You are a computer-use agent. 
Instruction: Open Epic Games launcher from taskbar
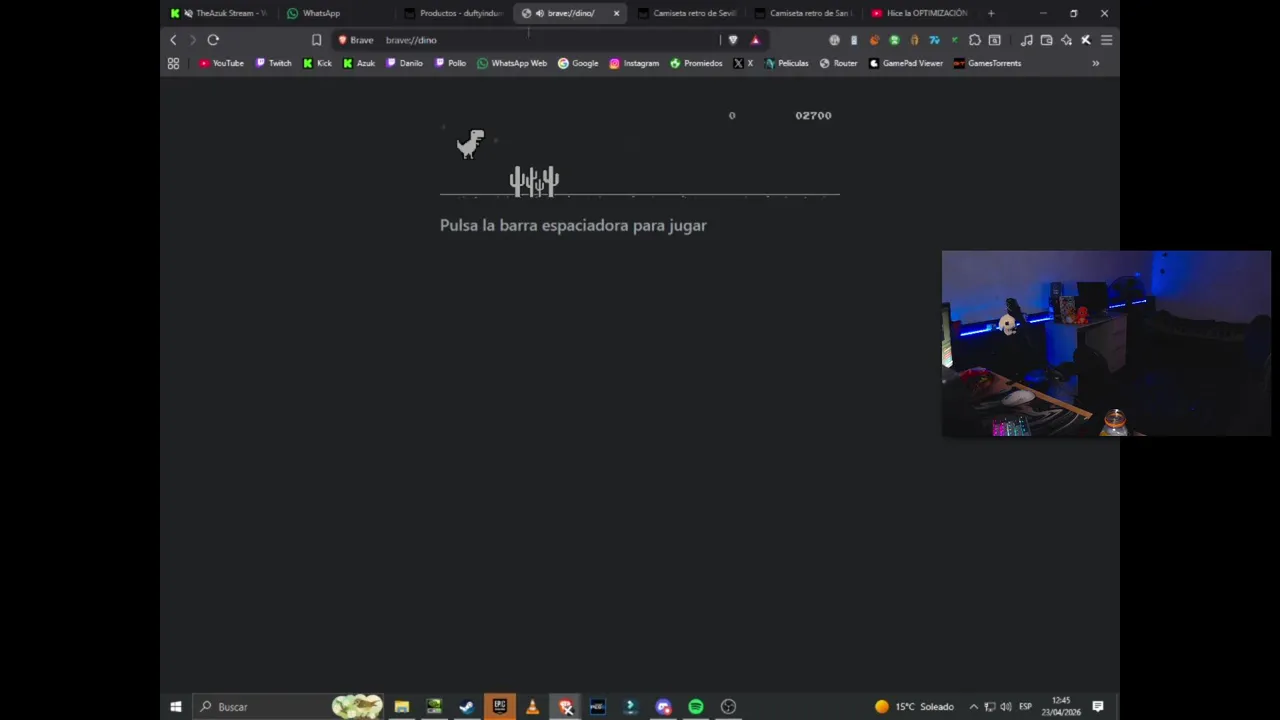499,707
